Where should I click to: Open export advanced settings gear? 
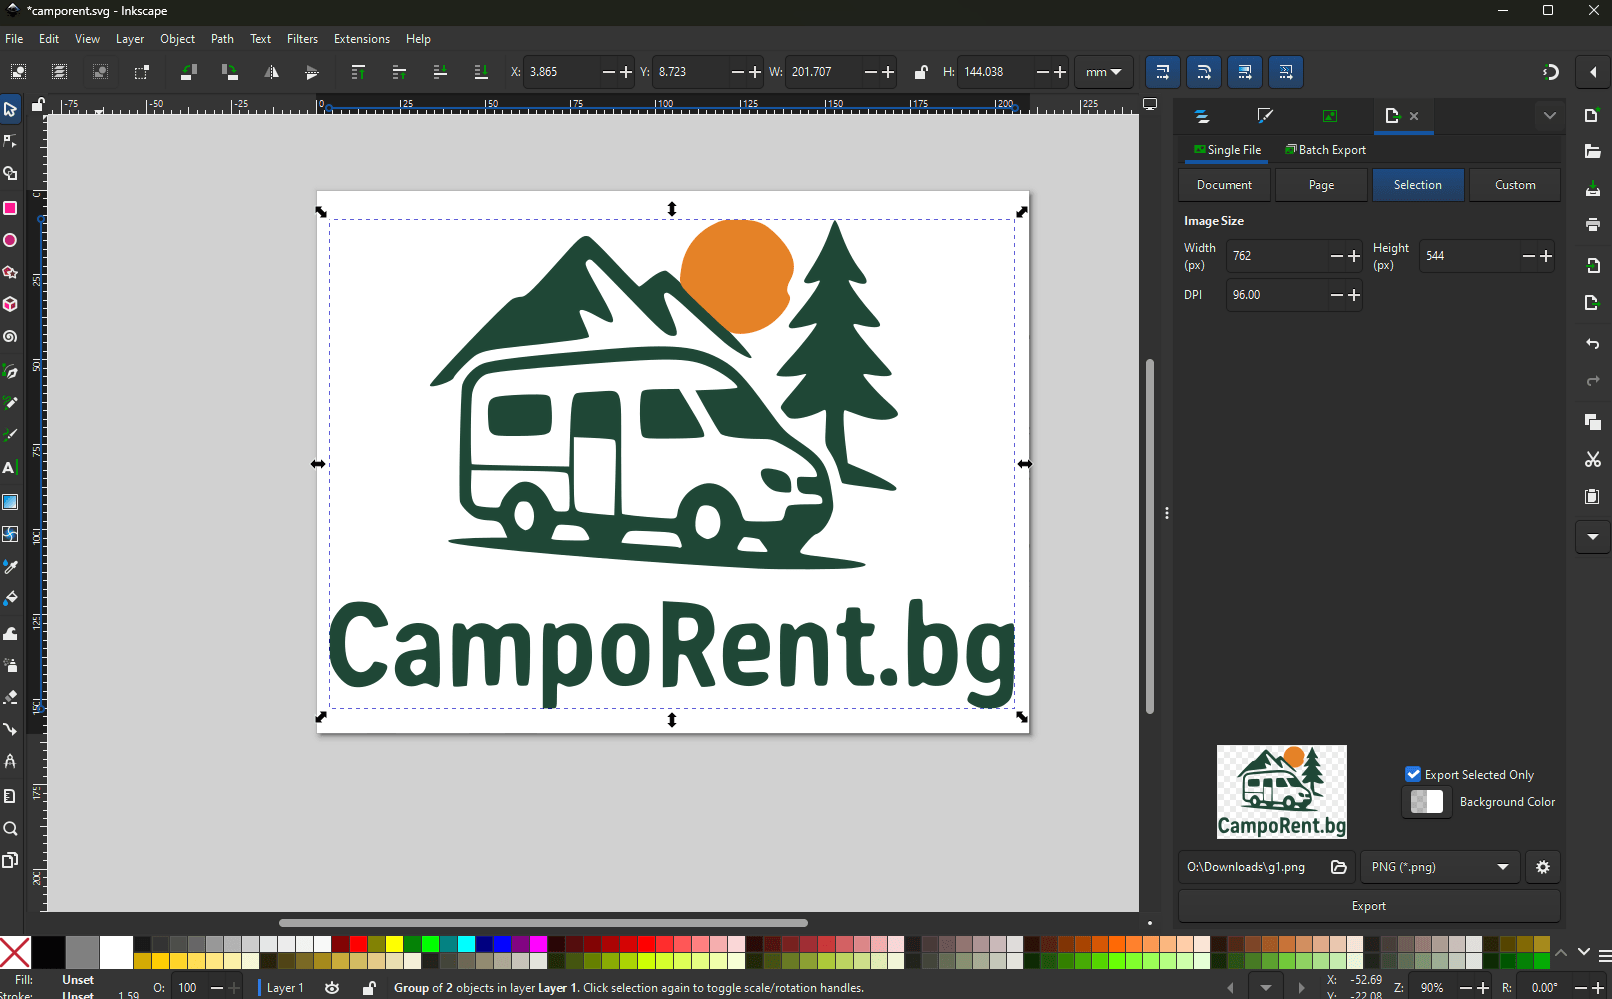click(x=1543, y=867)
